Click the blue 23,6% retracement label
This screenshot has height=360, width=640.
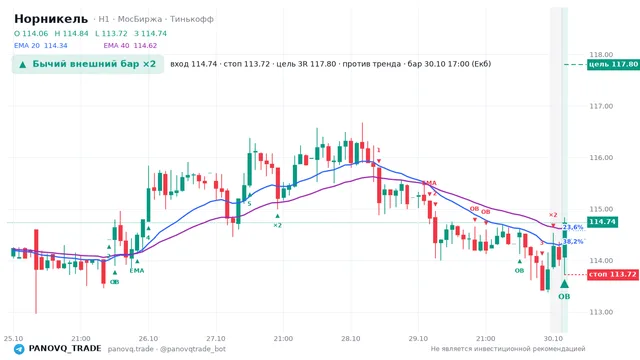[x=573, y=227]
